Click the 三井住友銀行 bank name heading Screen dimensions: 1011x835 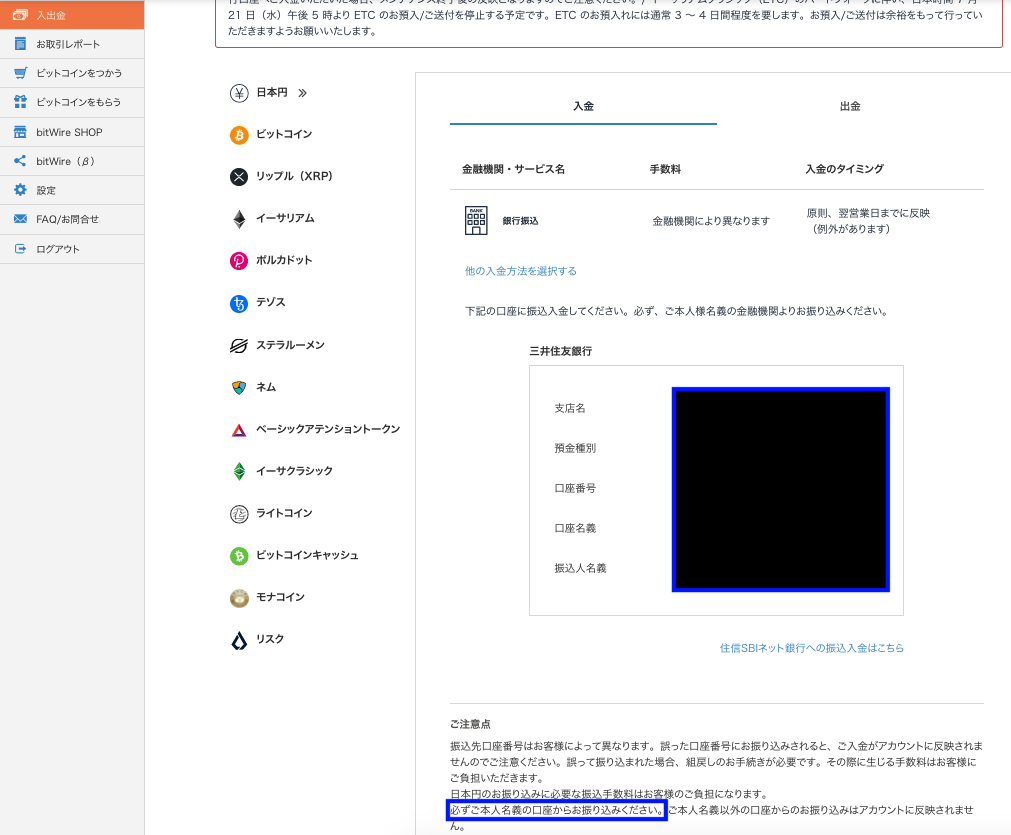tap(561, 351)
